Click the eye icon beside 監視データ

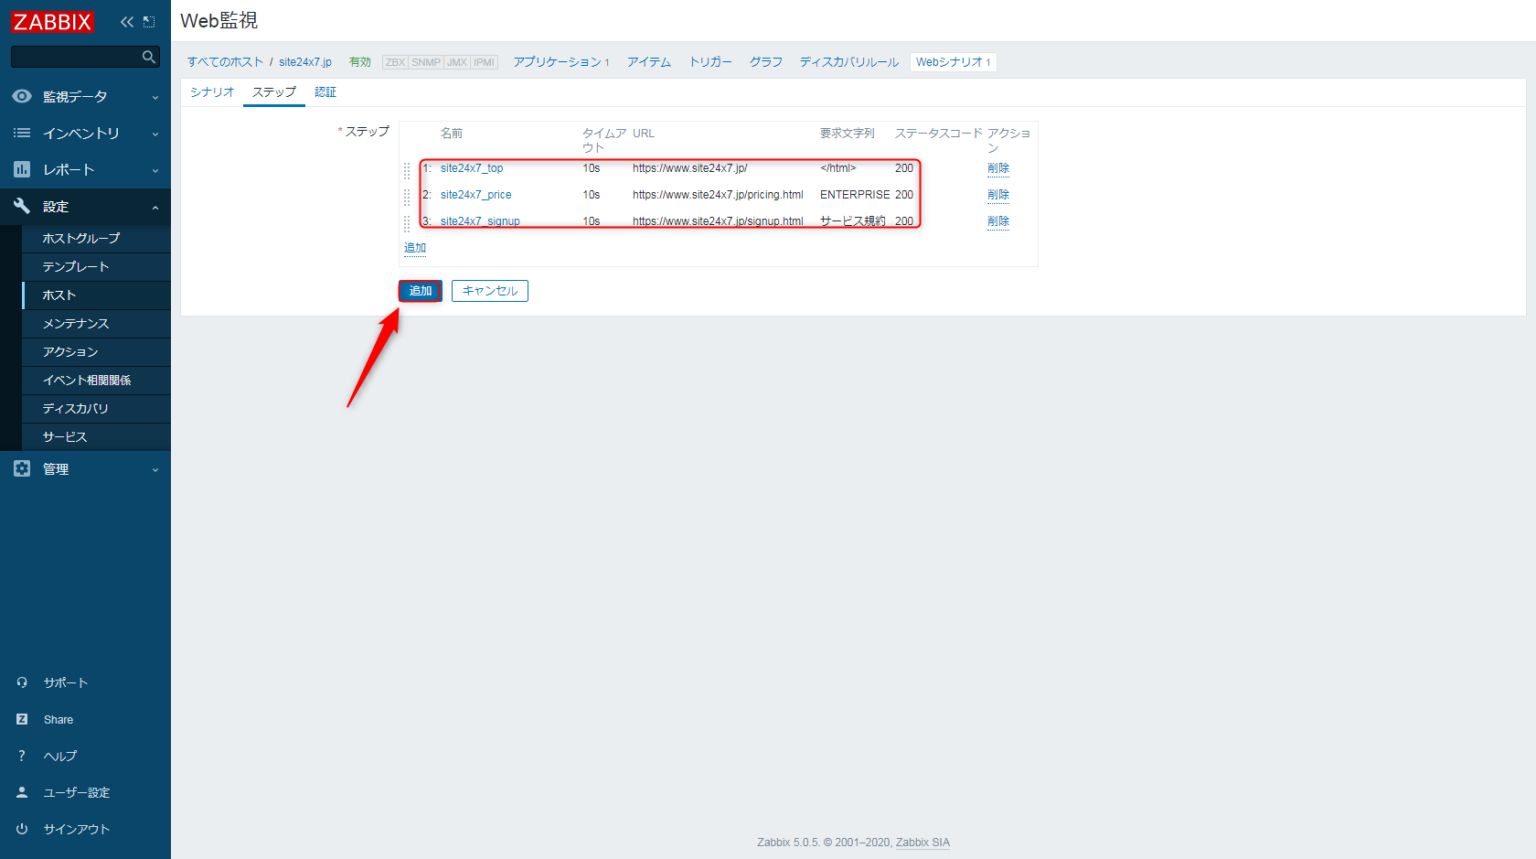point(22,96)
